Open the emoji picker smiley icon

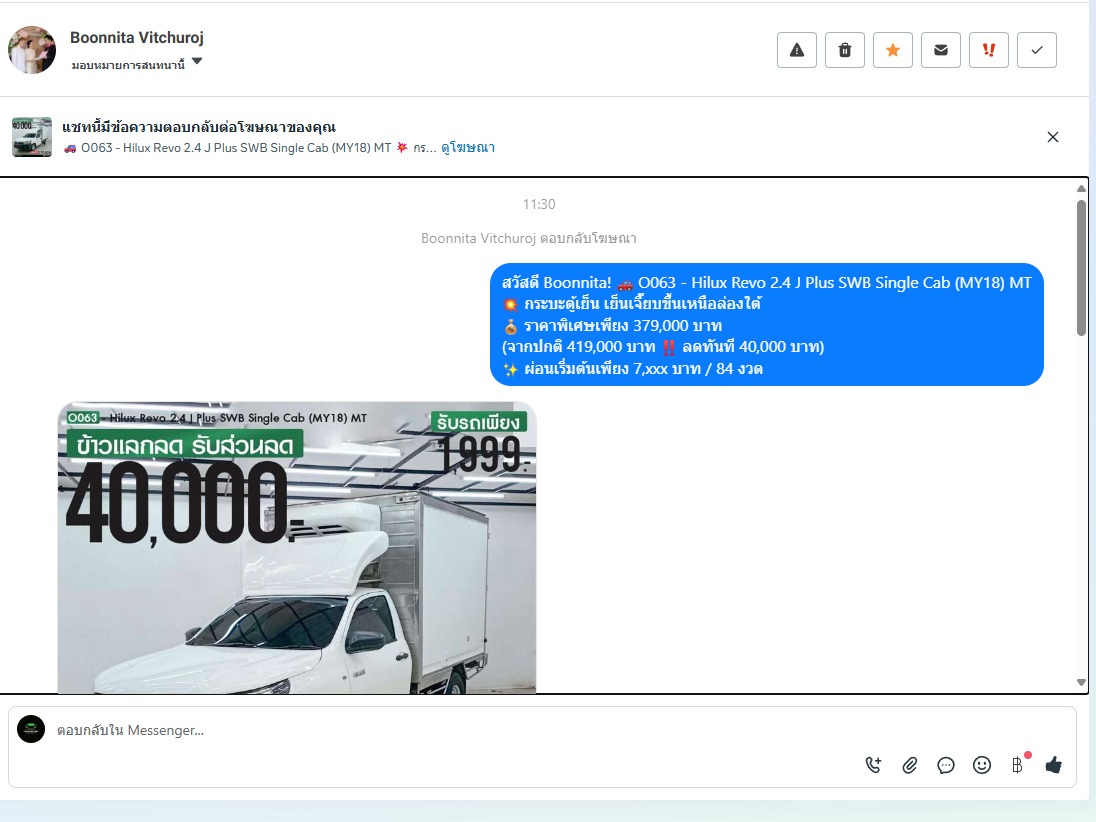tap(982, 765)
